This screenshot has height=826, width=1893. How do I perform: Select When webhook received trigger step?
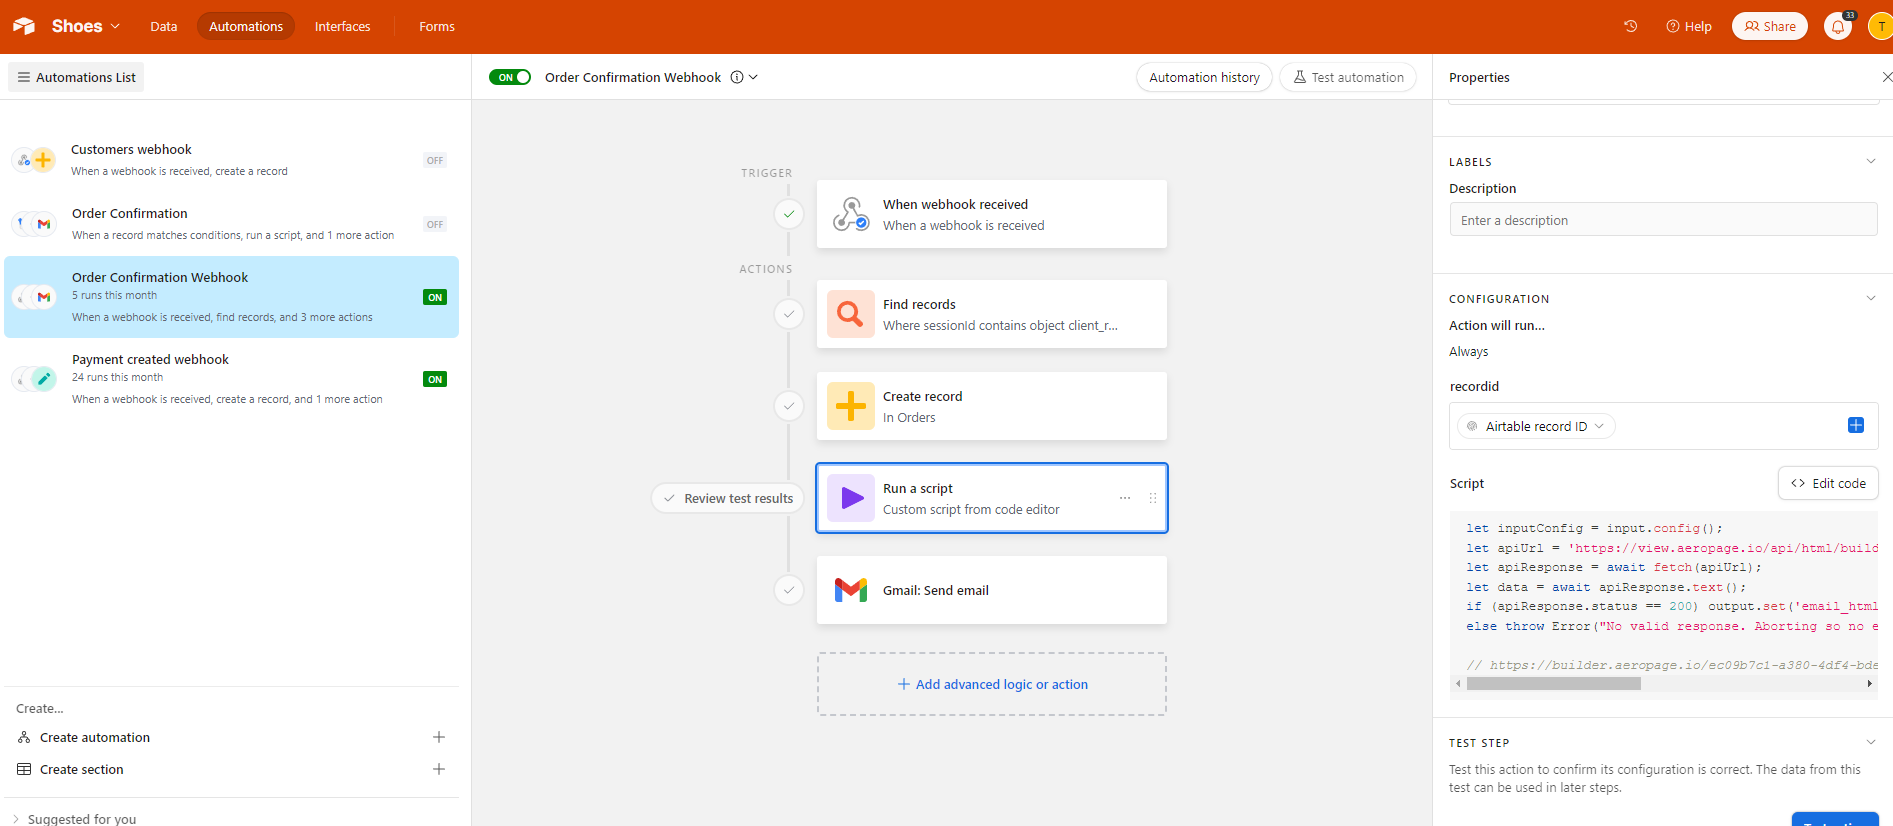click(x=992, y=214)
